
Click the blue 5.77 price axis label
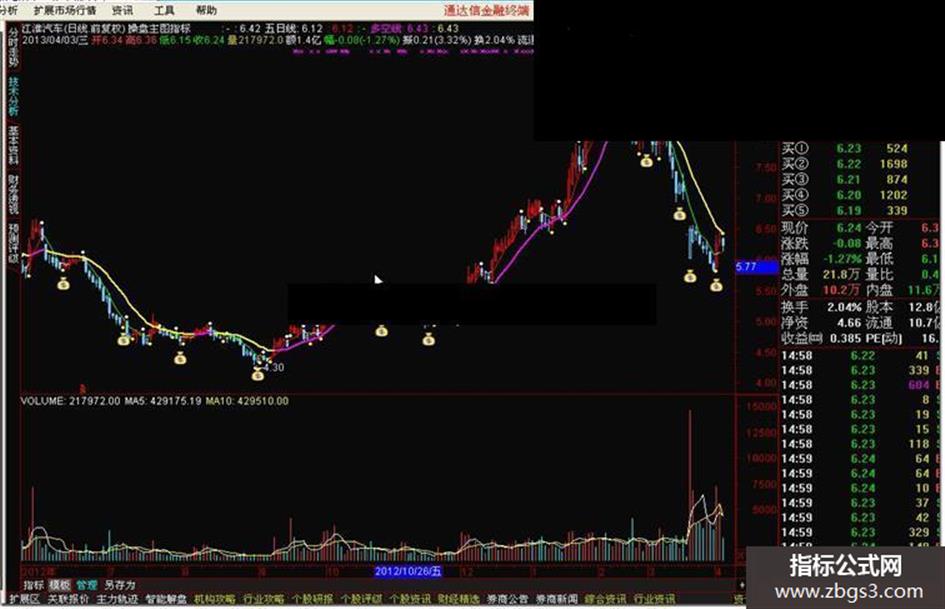click(757, 267)
